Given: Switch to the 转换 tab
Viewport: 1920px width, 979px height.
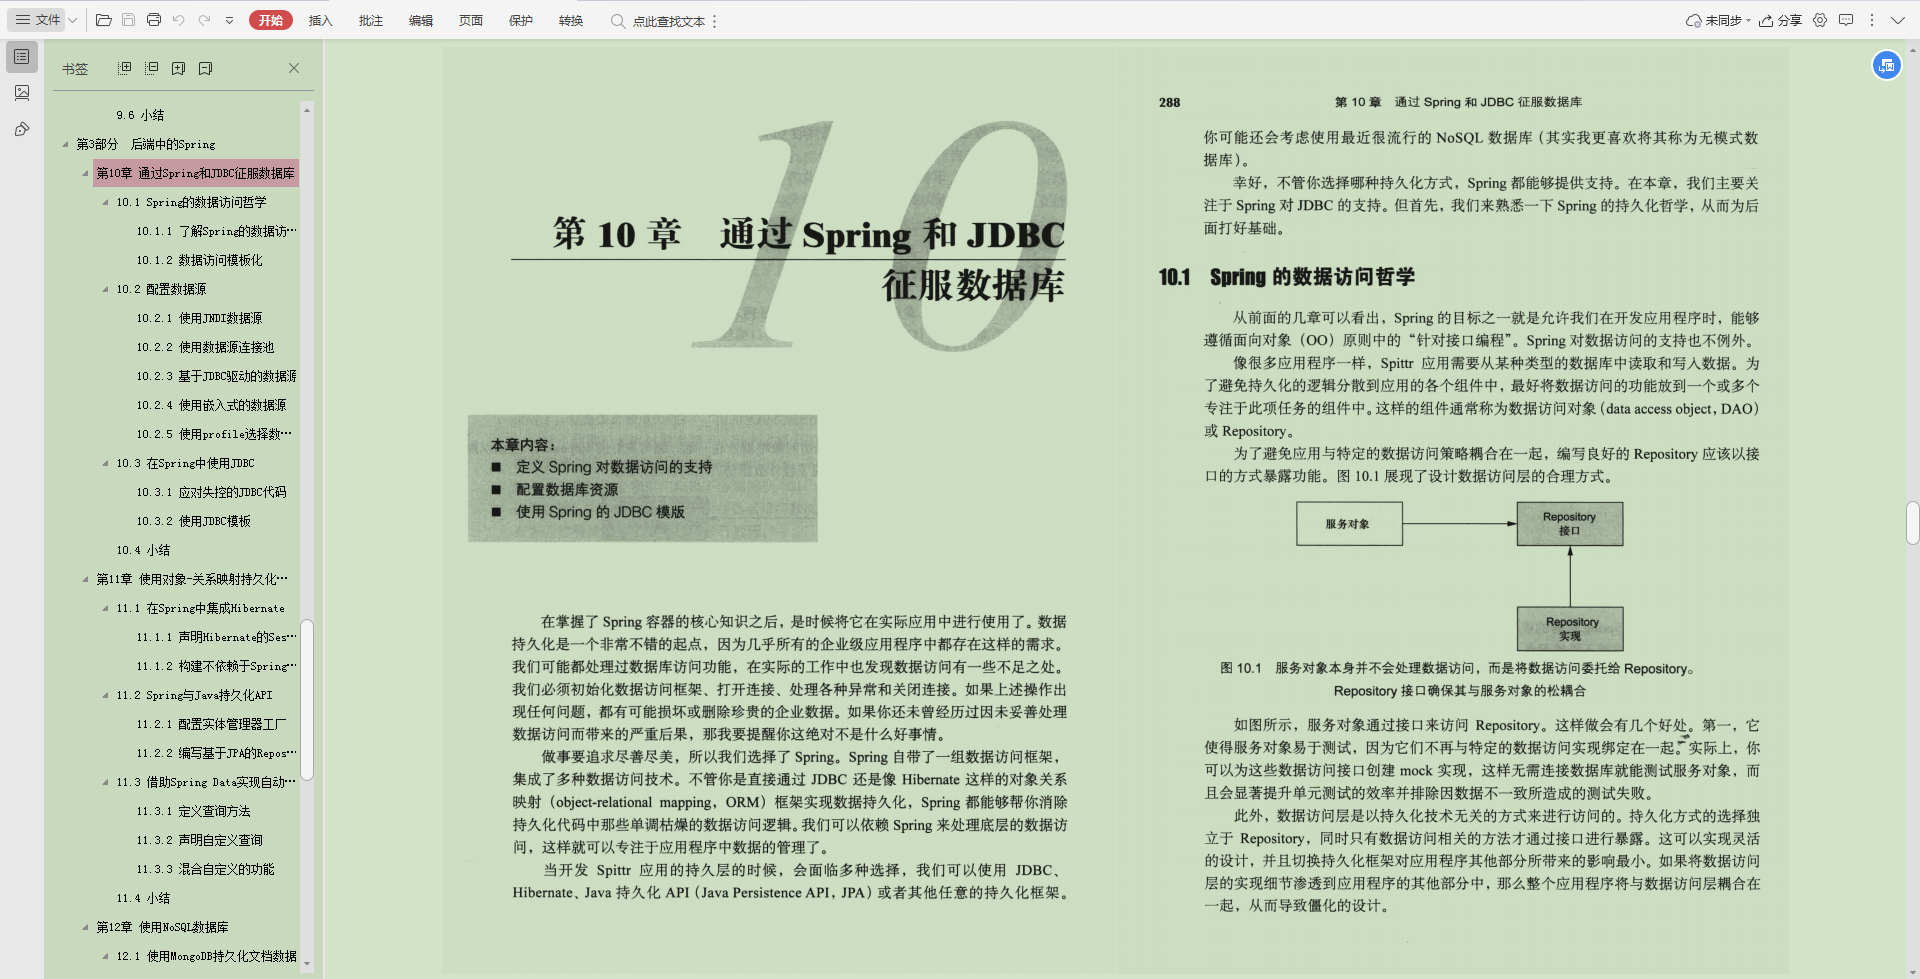Looking at the screenshot, I should tap(570, 19).
